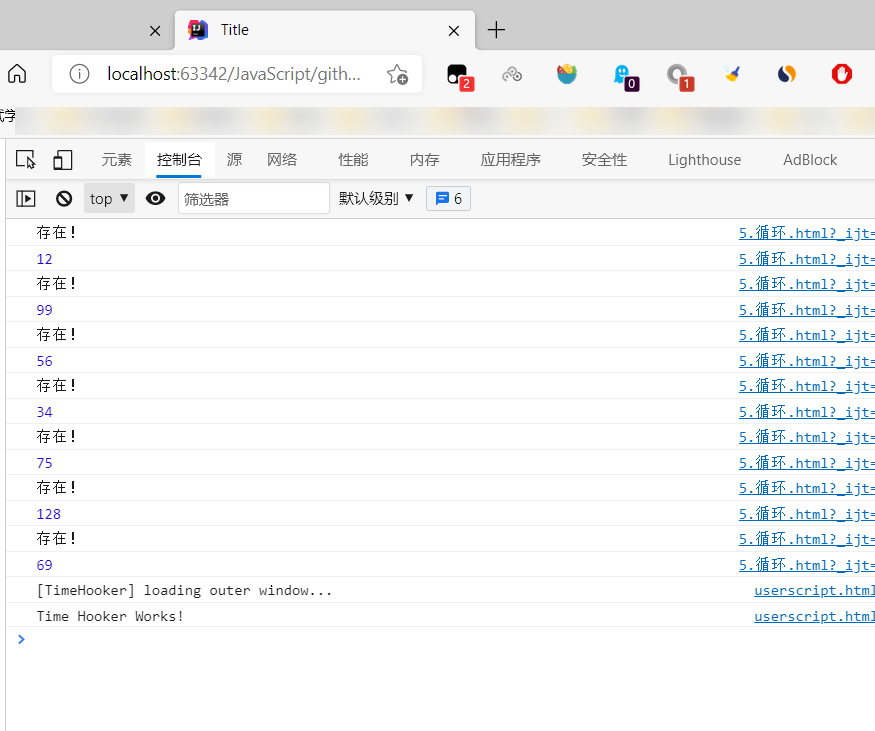Viewport: 875px width, 731px height.
Task: Close the Title browser tab
Action: (454, 31)
